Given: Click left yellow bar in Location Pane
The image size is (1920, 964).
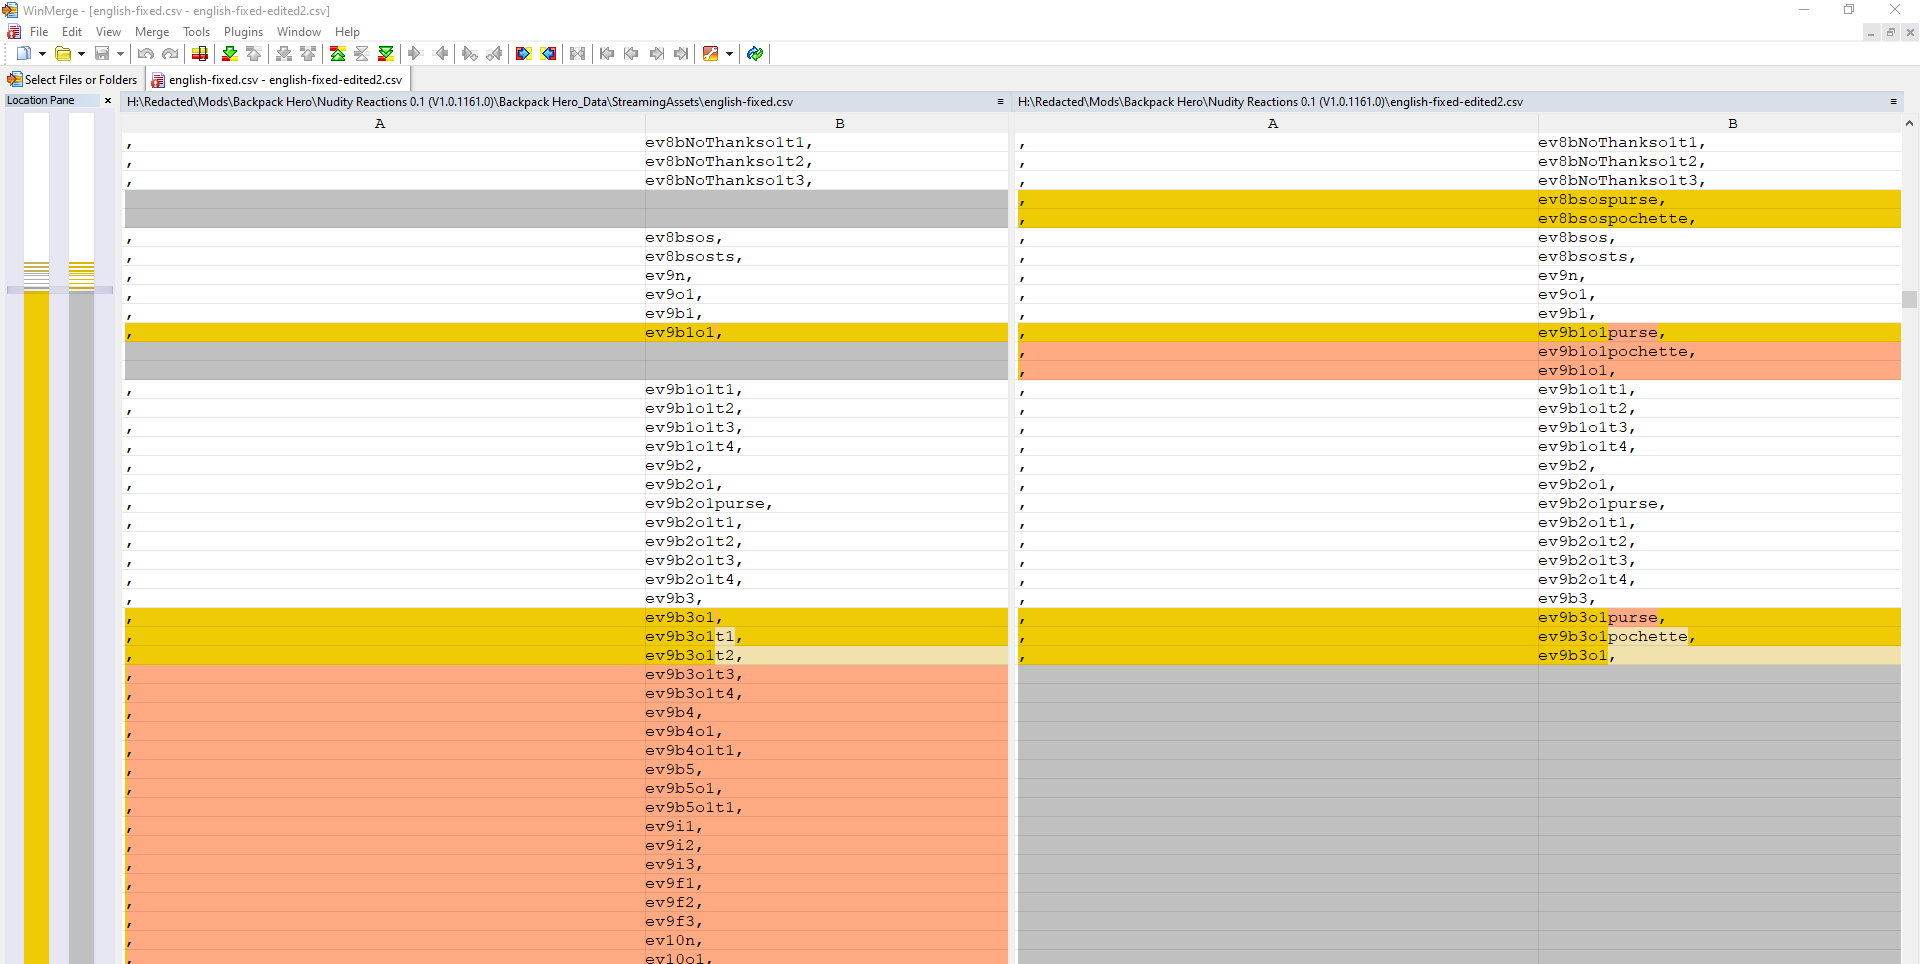Looking at the screenshot, I should point(36,627).
